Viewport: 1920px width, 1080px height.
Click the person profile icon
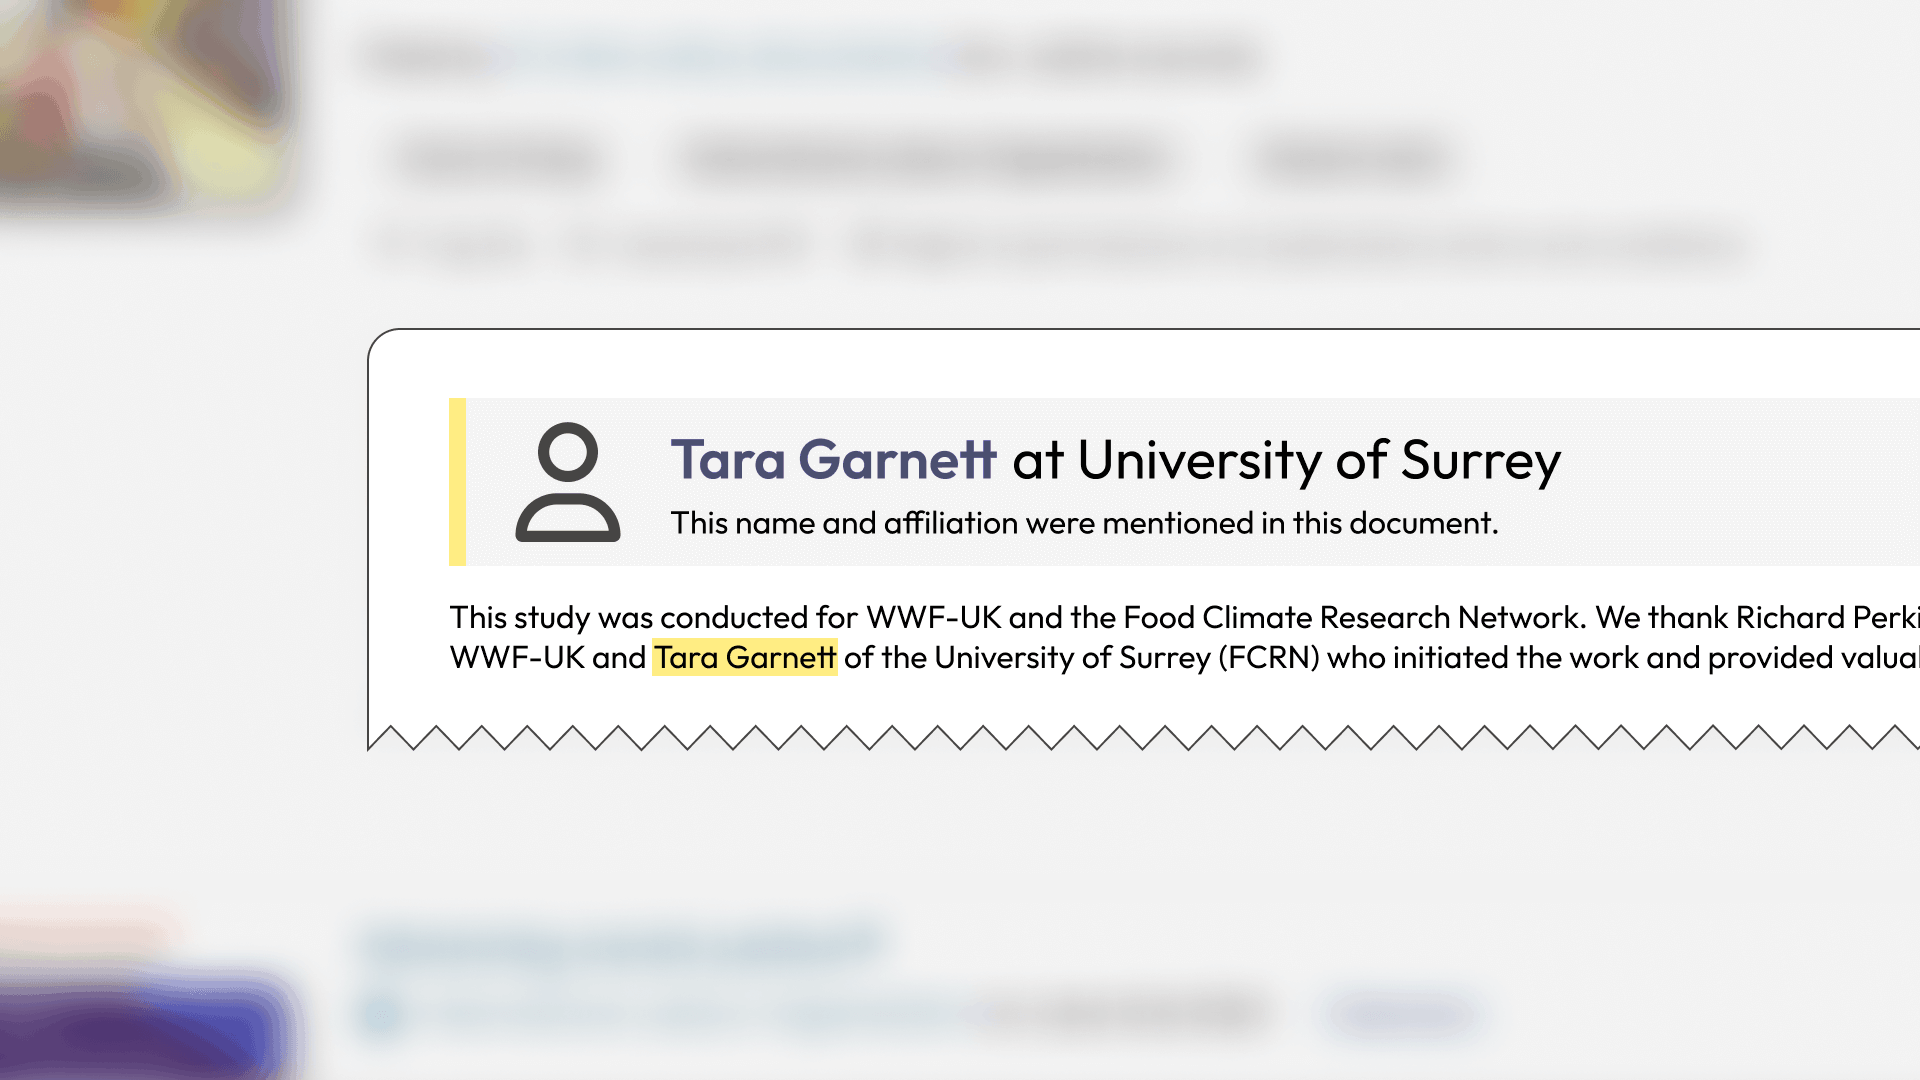pyautogui.click(x=567, y=482)
